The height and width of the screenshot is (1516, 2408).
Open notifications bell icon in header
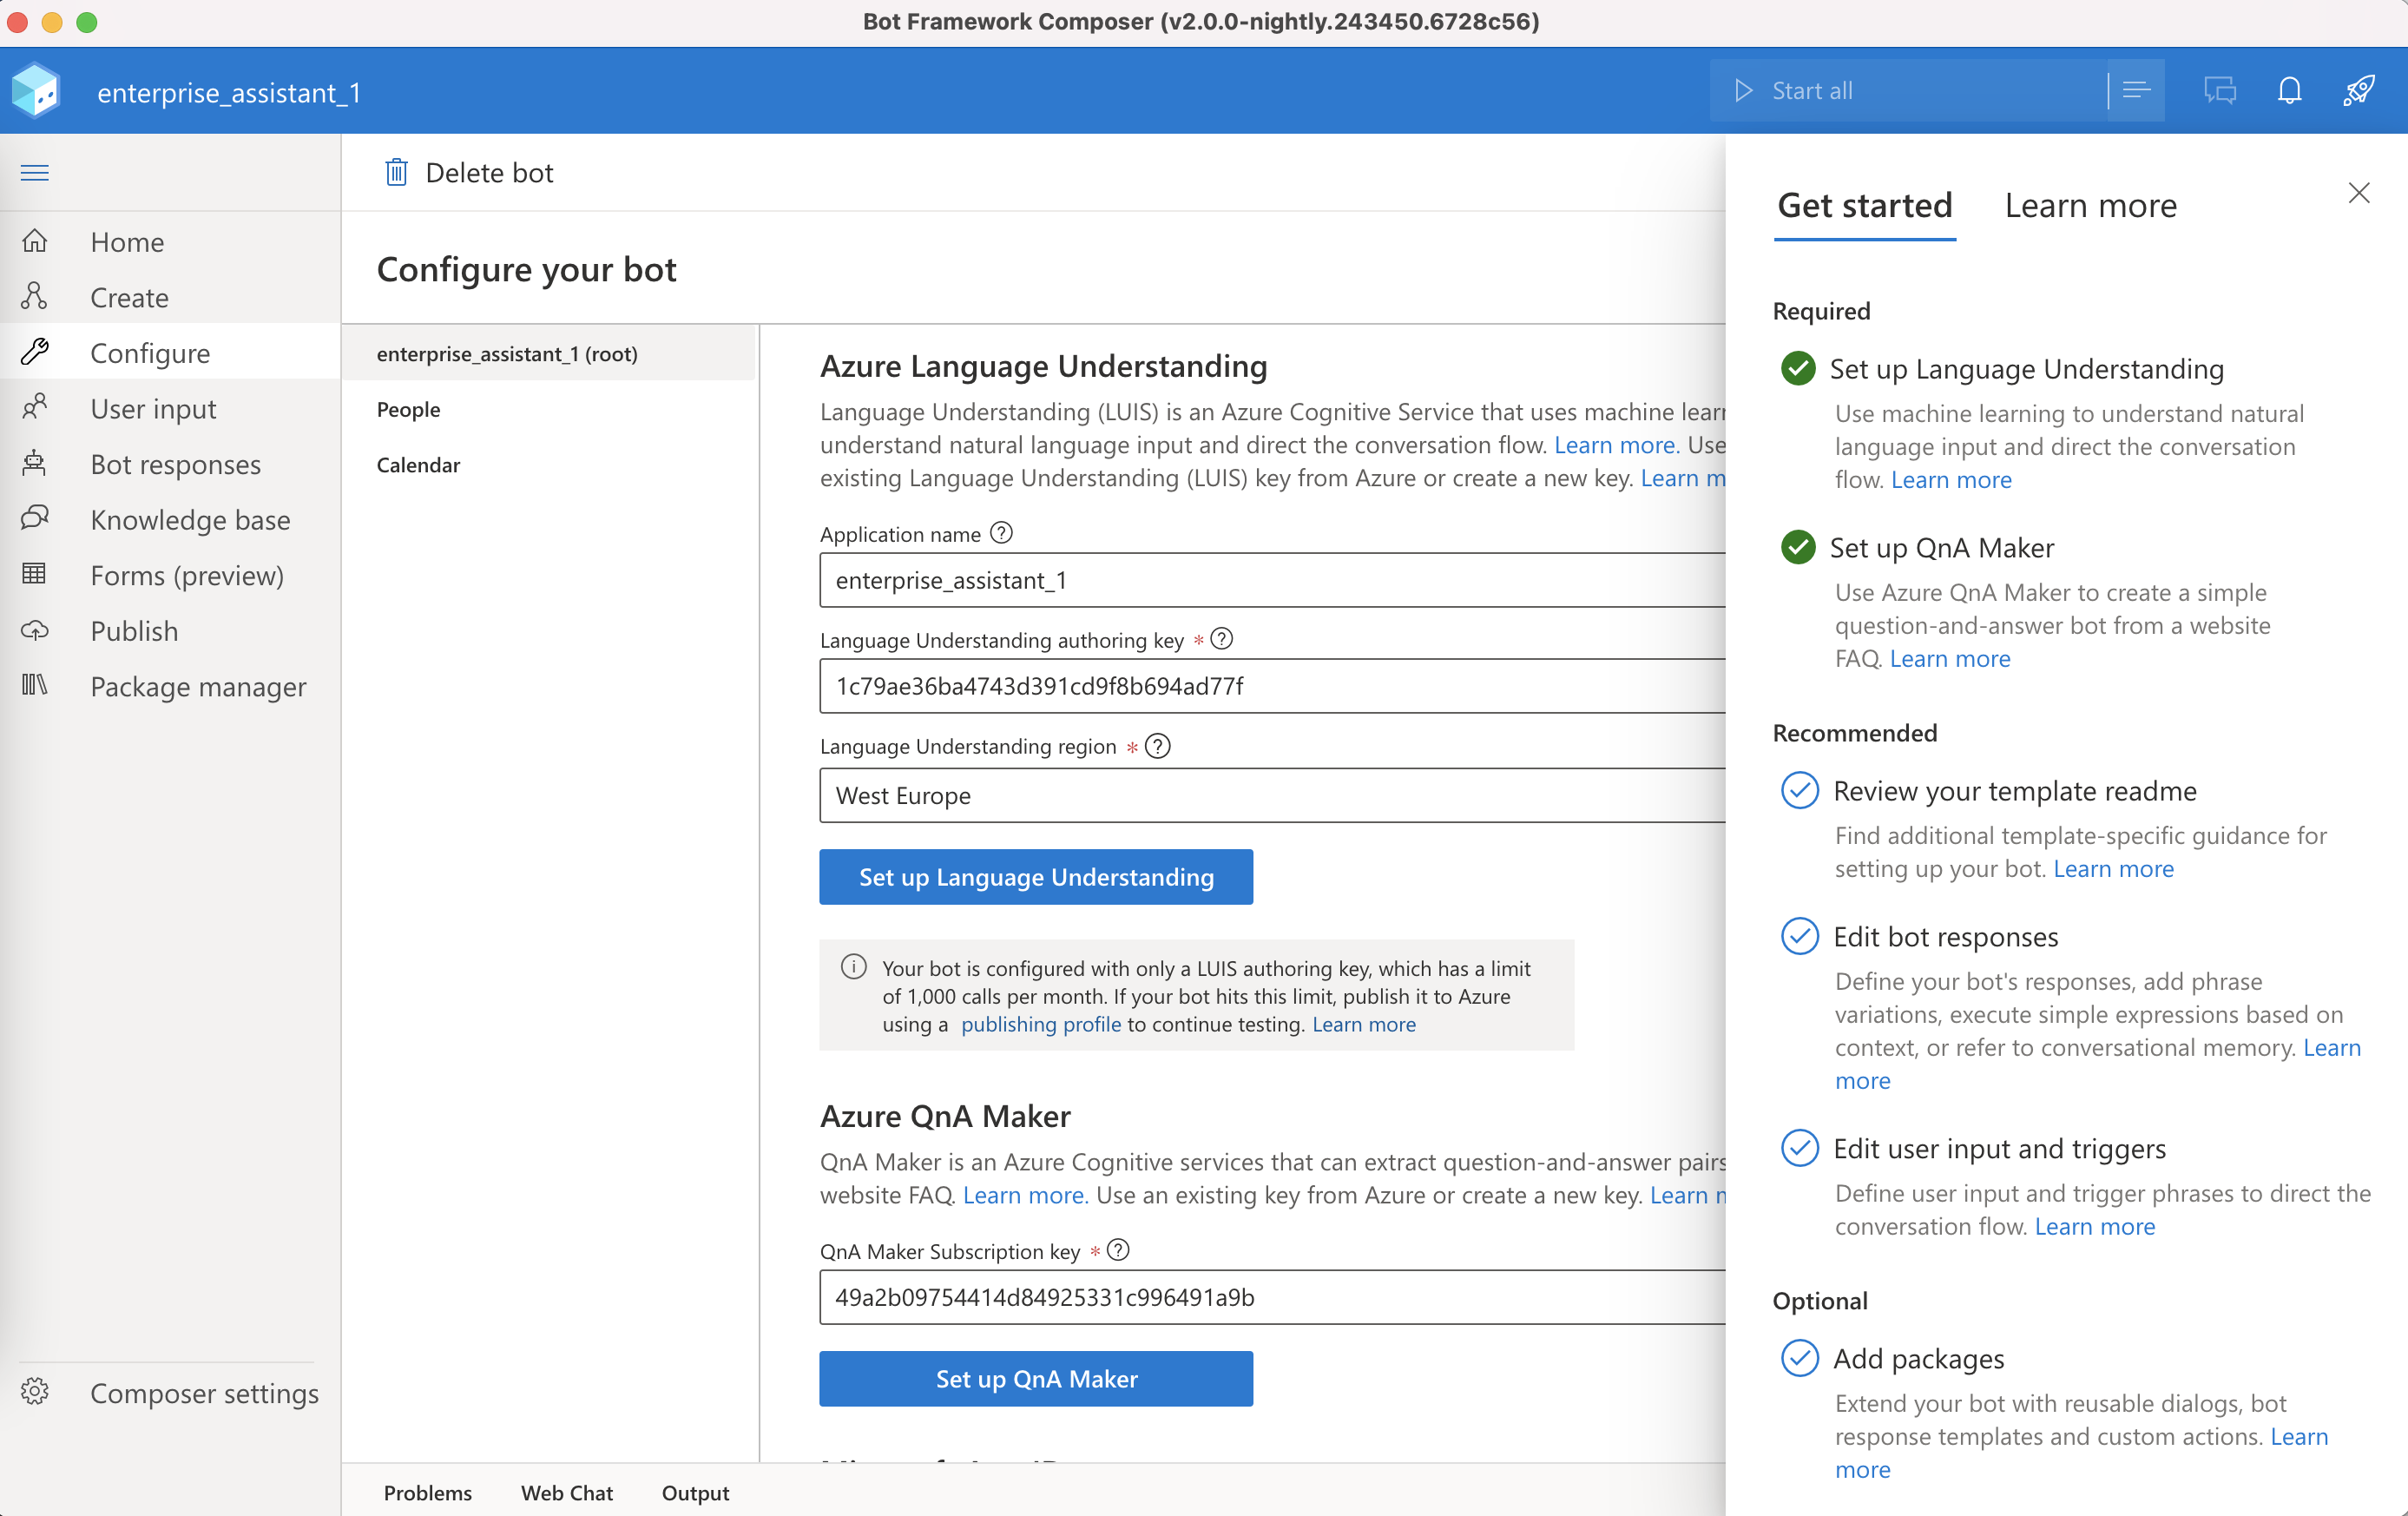[x=2289, y=91]
